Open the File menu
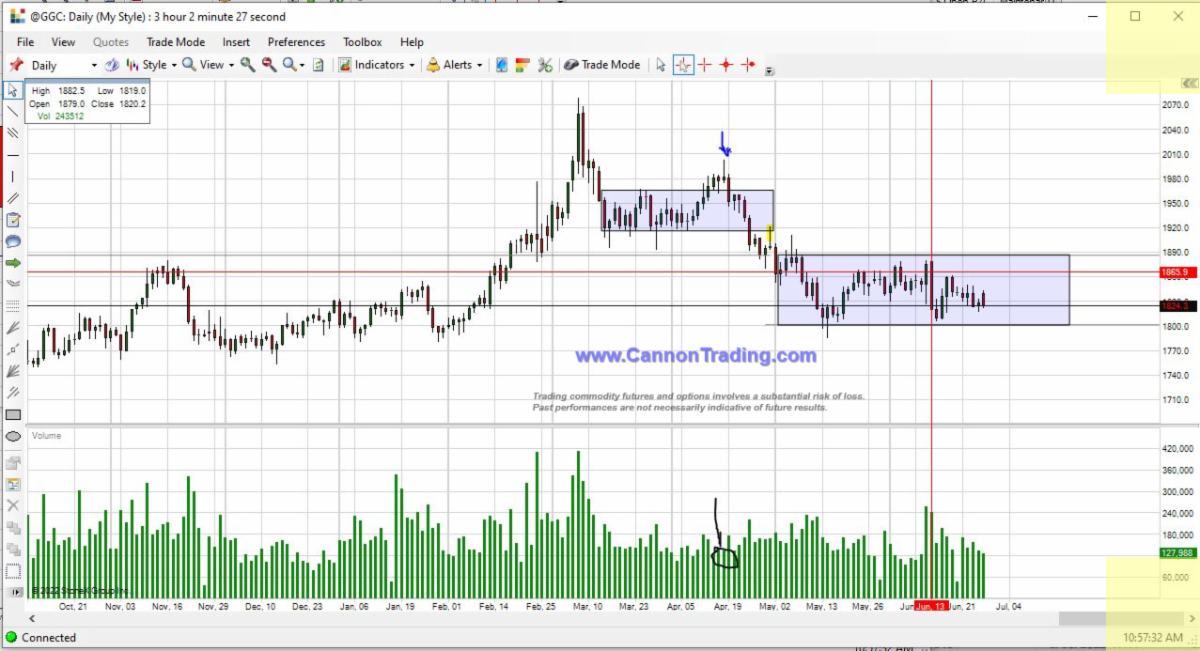This screenshot has width=1200, height=651. [x=25, y=42]
